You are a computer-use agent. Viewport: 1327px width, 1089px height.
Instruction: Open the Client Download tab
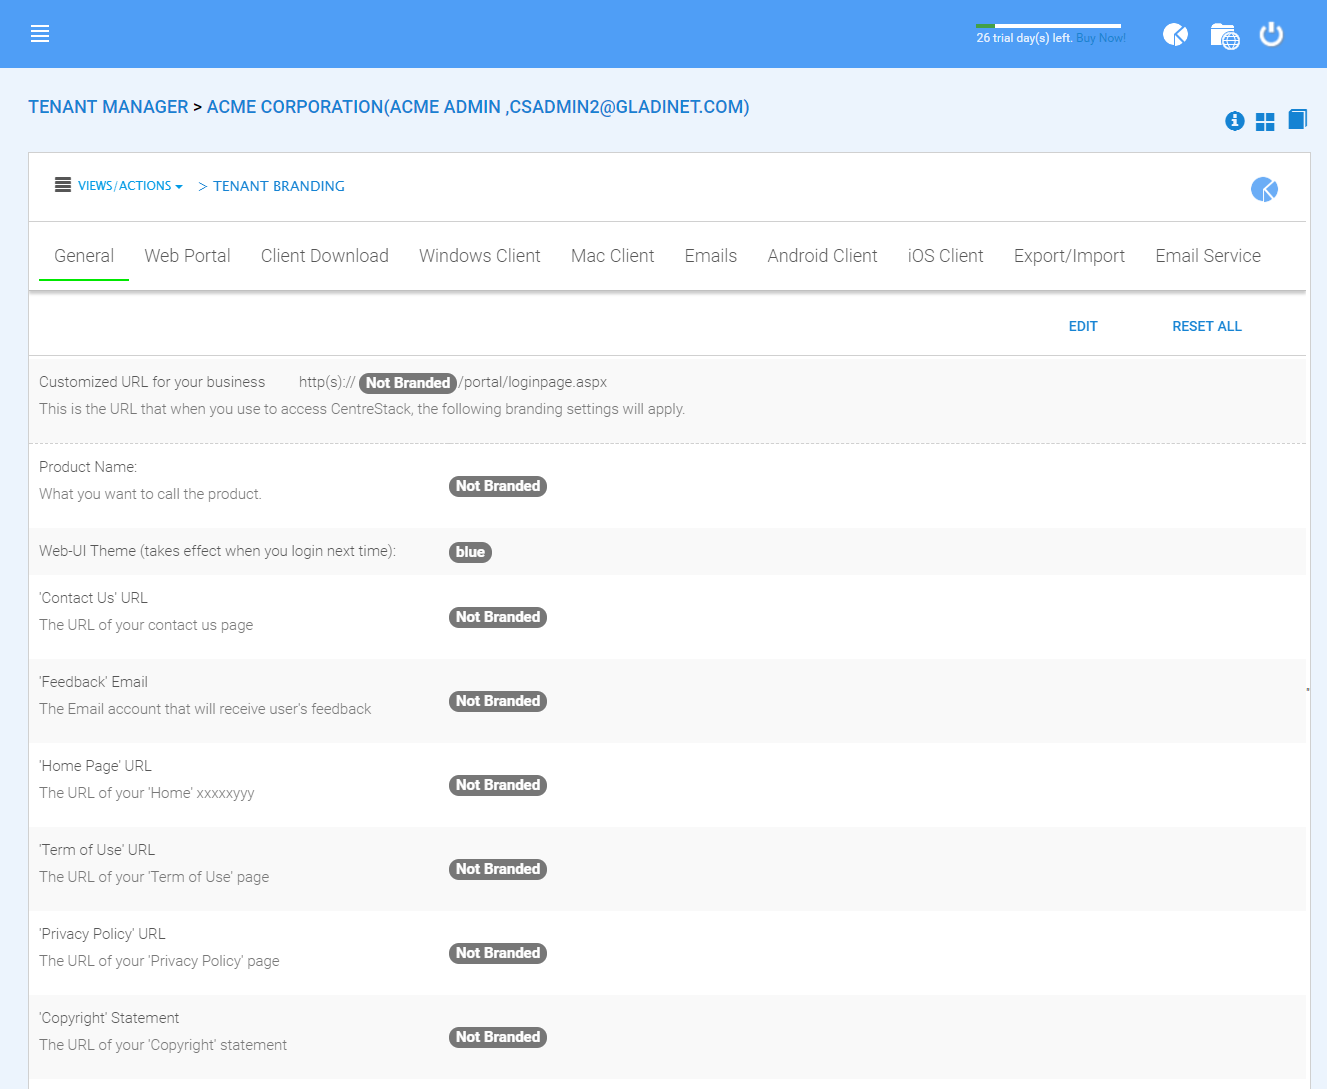(325, 256)
